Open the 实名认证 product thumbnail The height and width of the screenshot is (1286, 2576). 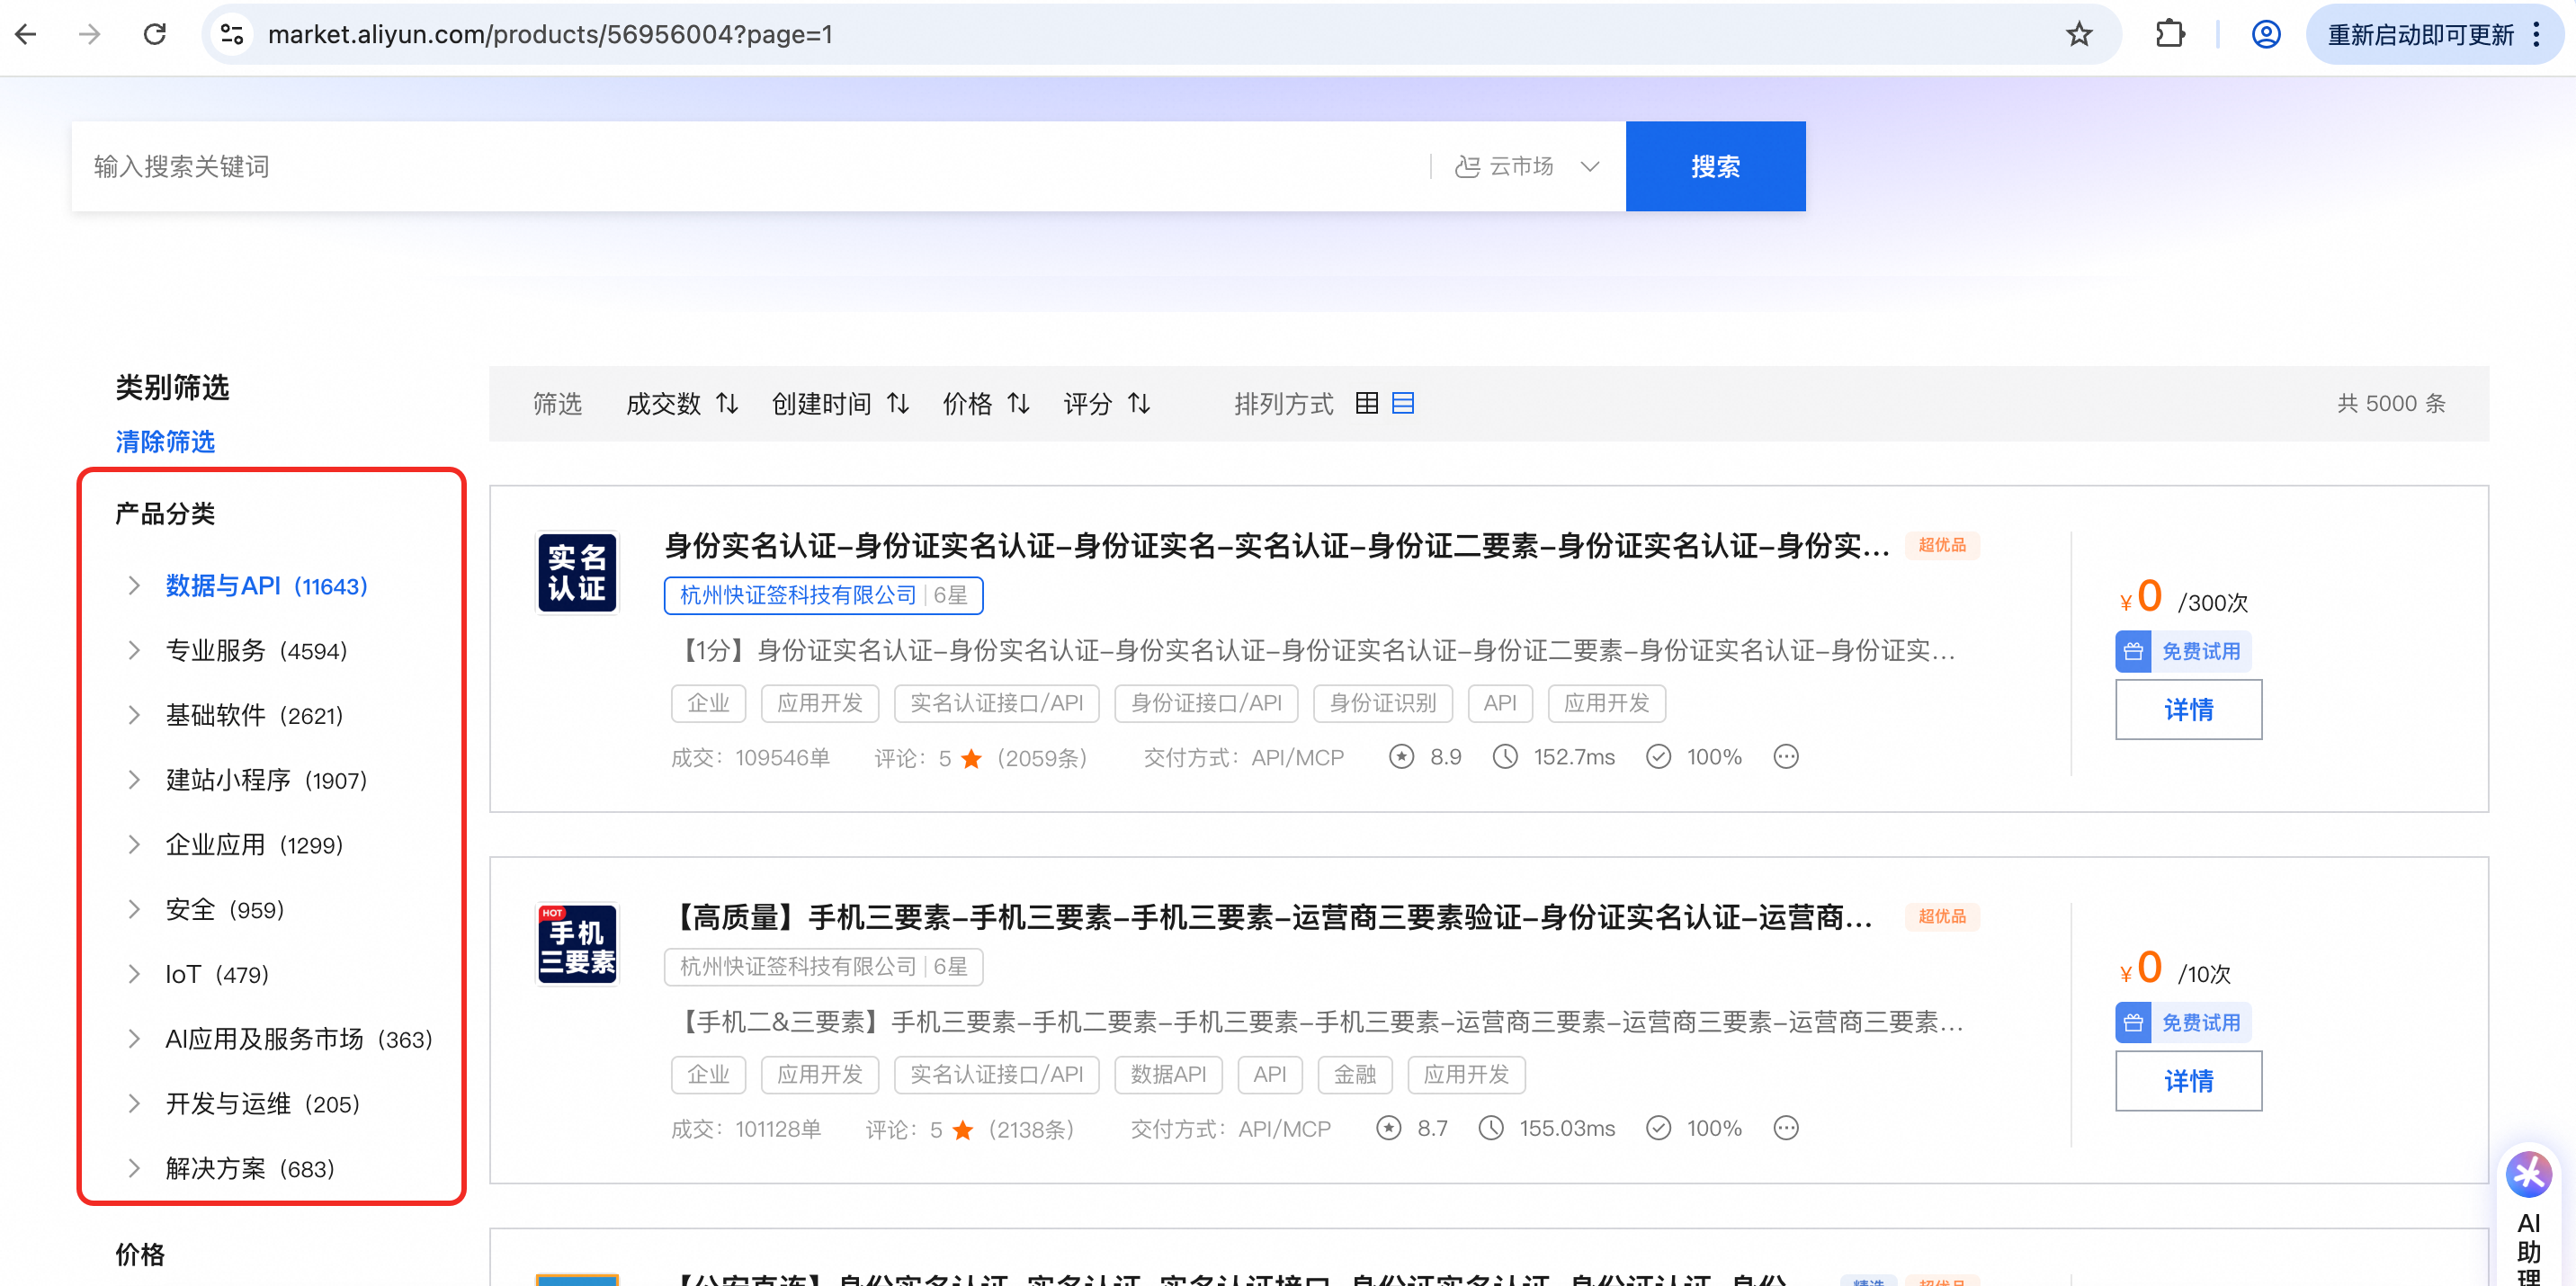tap(577, 573)
